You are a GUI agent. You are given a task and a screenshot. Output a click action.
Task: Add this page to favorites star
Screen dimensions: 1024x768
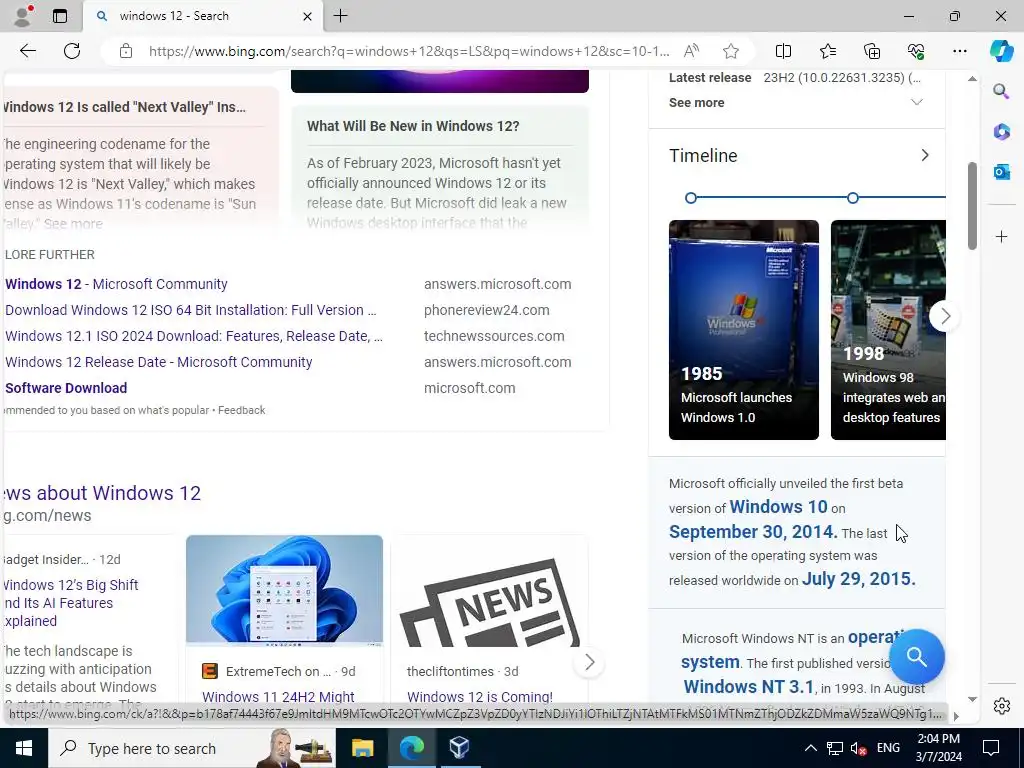(731, 51)
